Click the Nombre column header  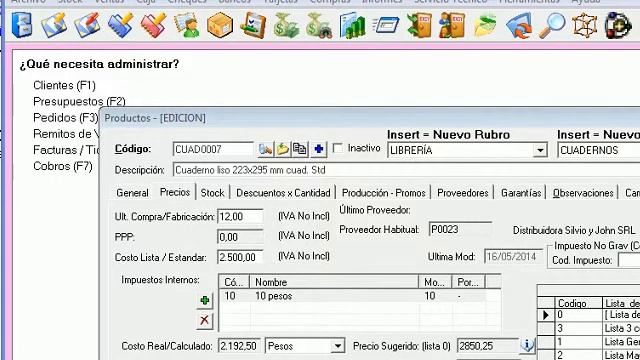(x=334, y=282)
